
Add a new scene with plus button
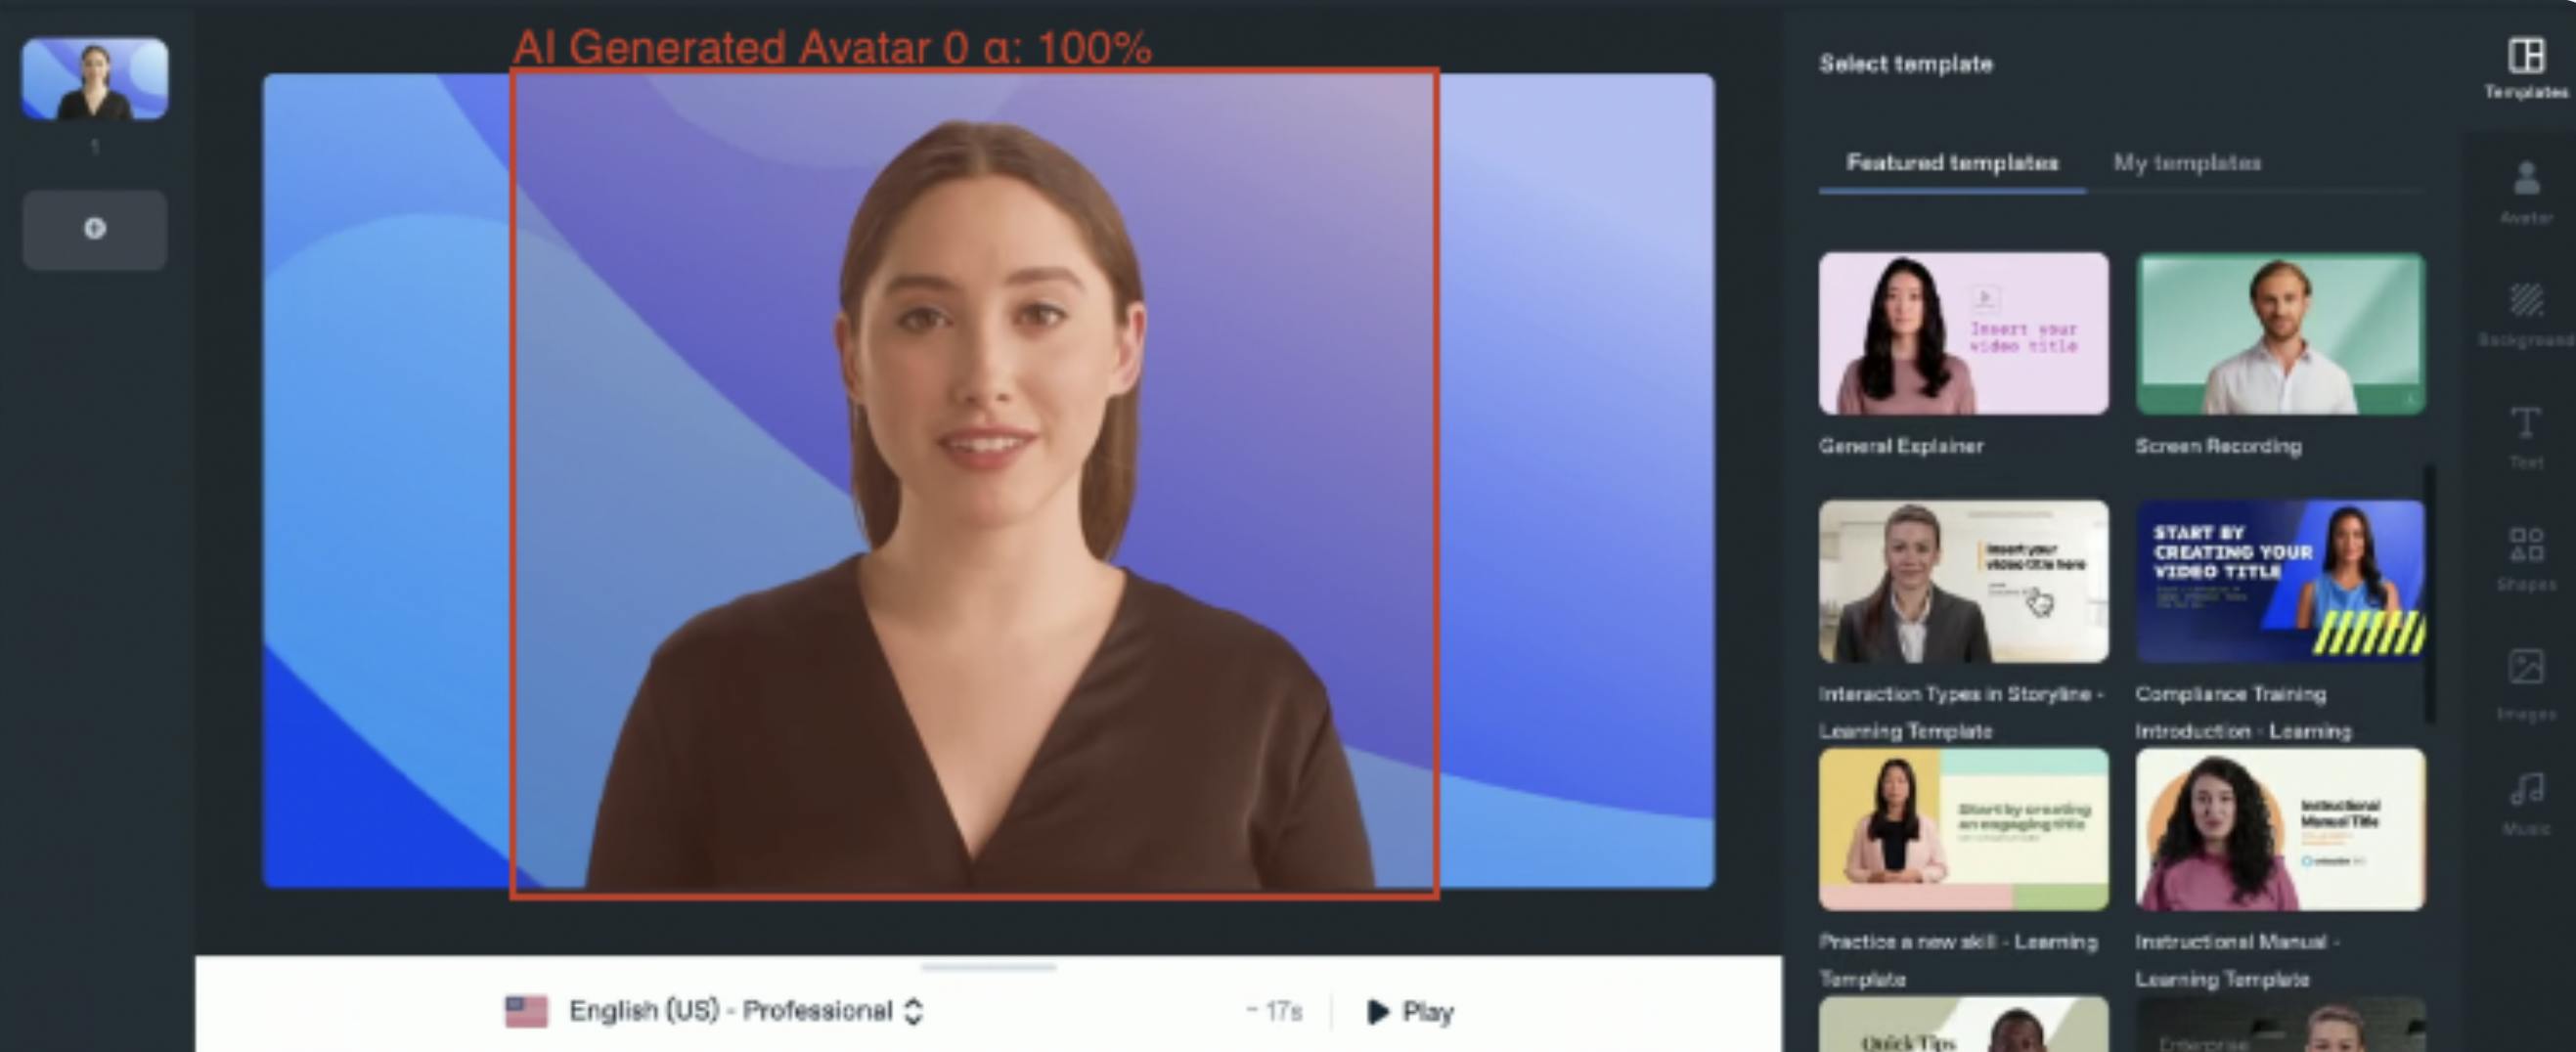tap(95, 229)
